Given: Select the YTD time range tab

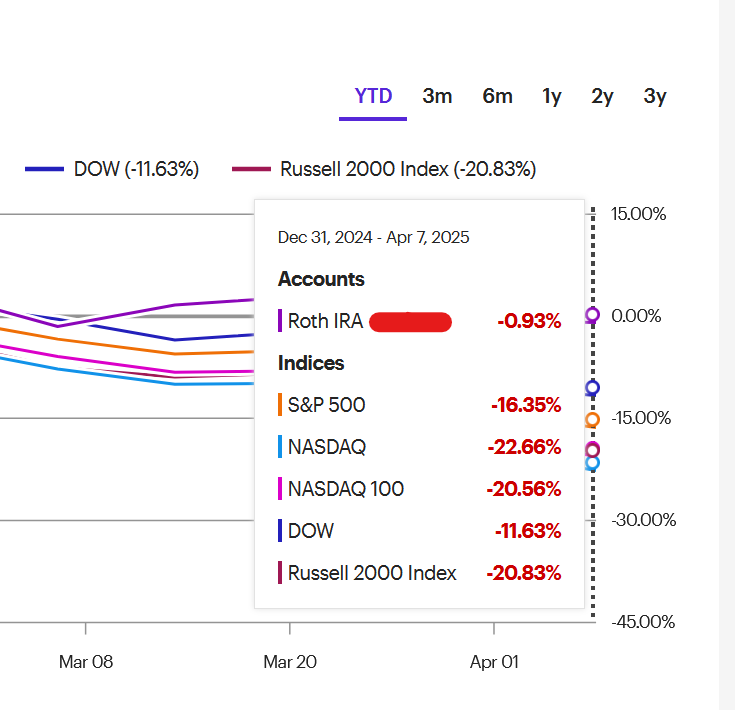Looking at the screenshot, I should click(373, 97).
